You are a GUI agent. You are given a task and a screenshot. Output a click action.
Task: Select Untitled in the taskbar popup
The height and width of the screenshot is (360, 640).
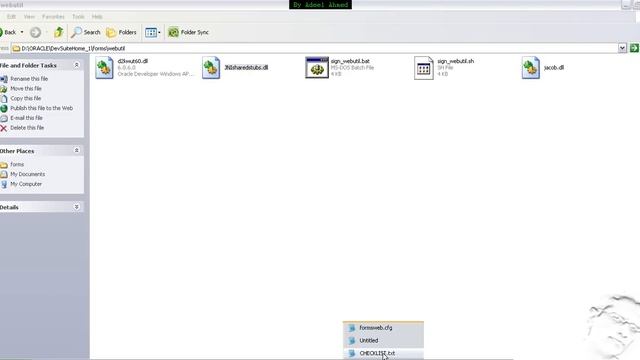383,340
